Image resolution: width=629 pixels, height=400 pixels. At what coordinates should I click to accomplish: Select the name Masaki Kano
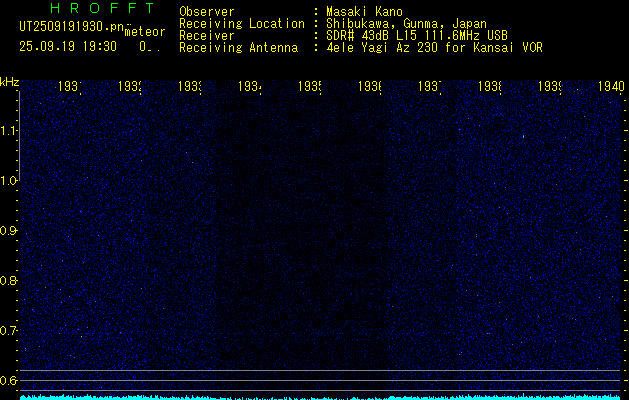click(364, 12)
